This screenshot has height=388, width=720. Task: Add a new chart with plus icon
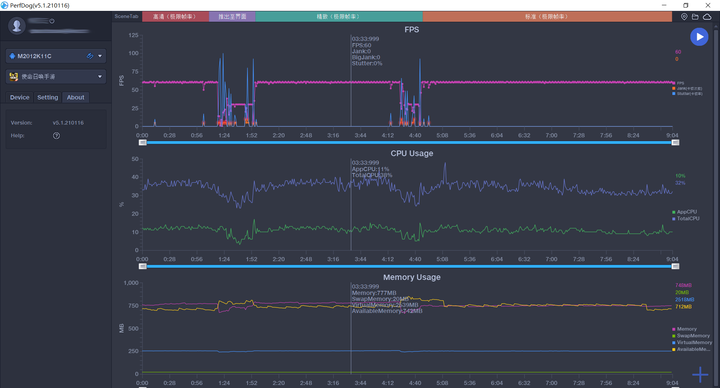(x=700, y=374)
